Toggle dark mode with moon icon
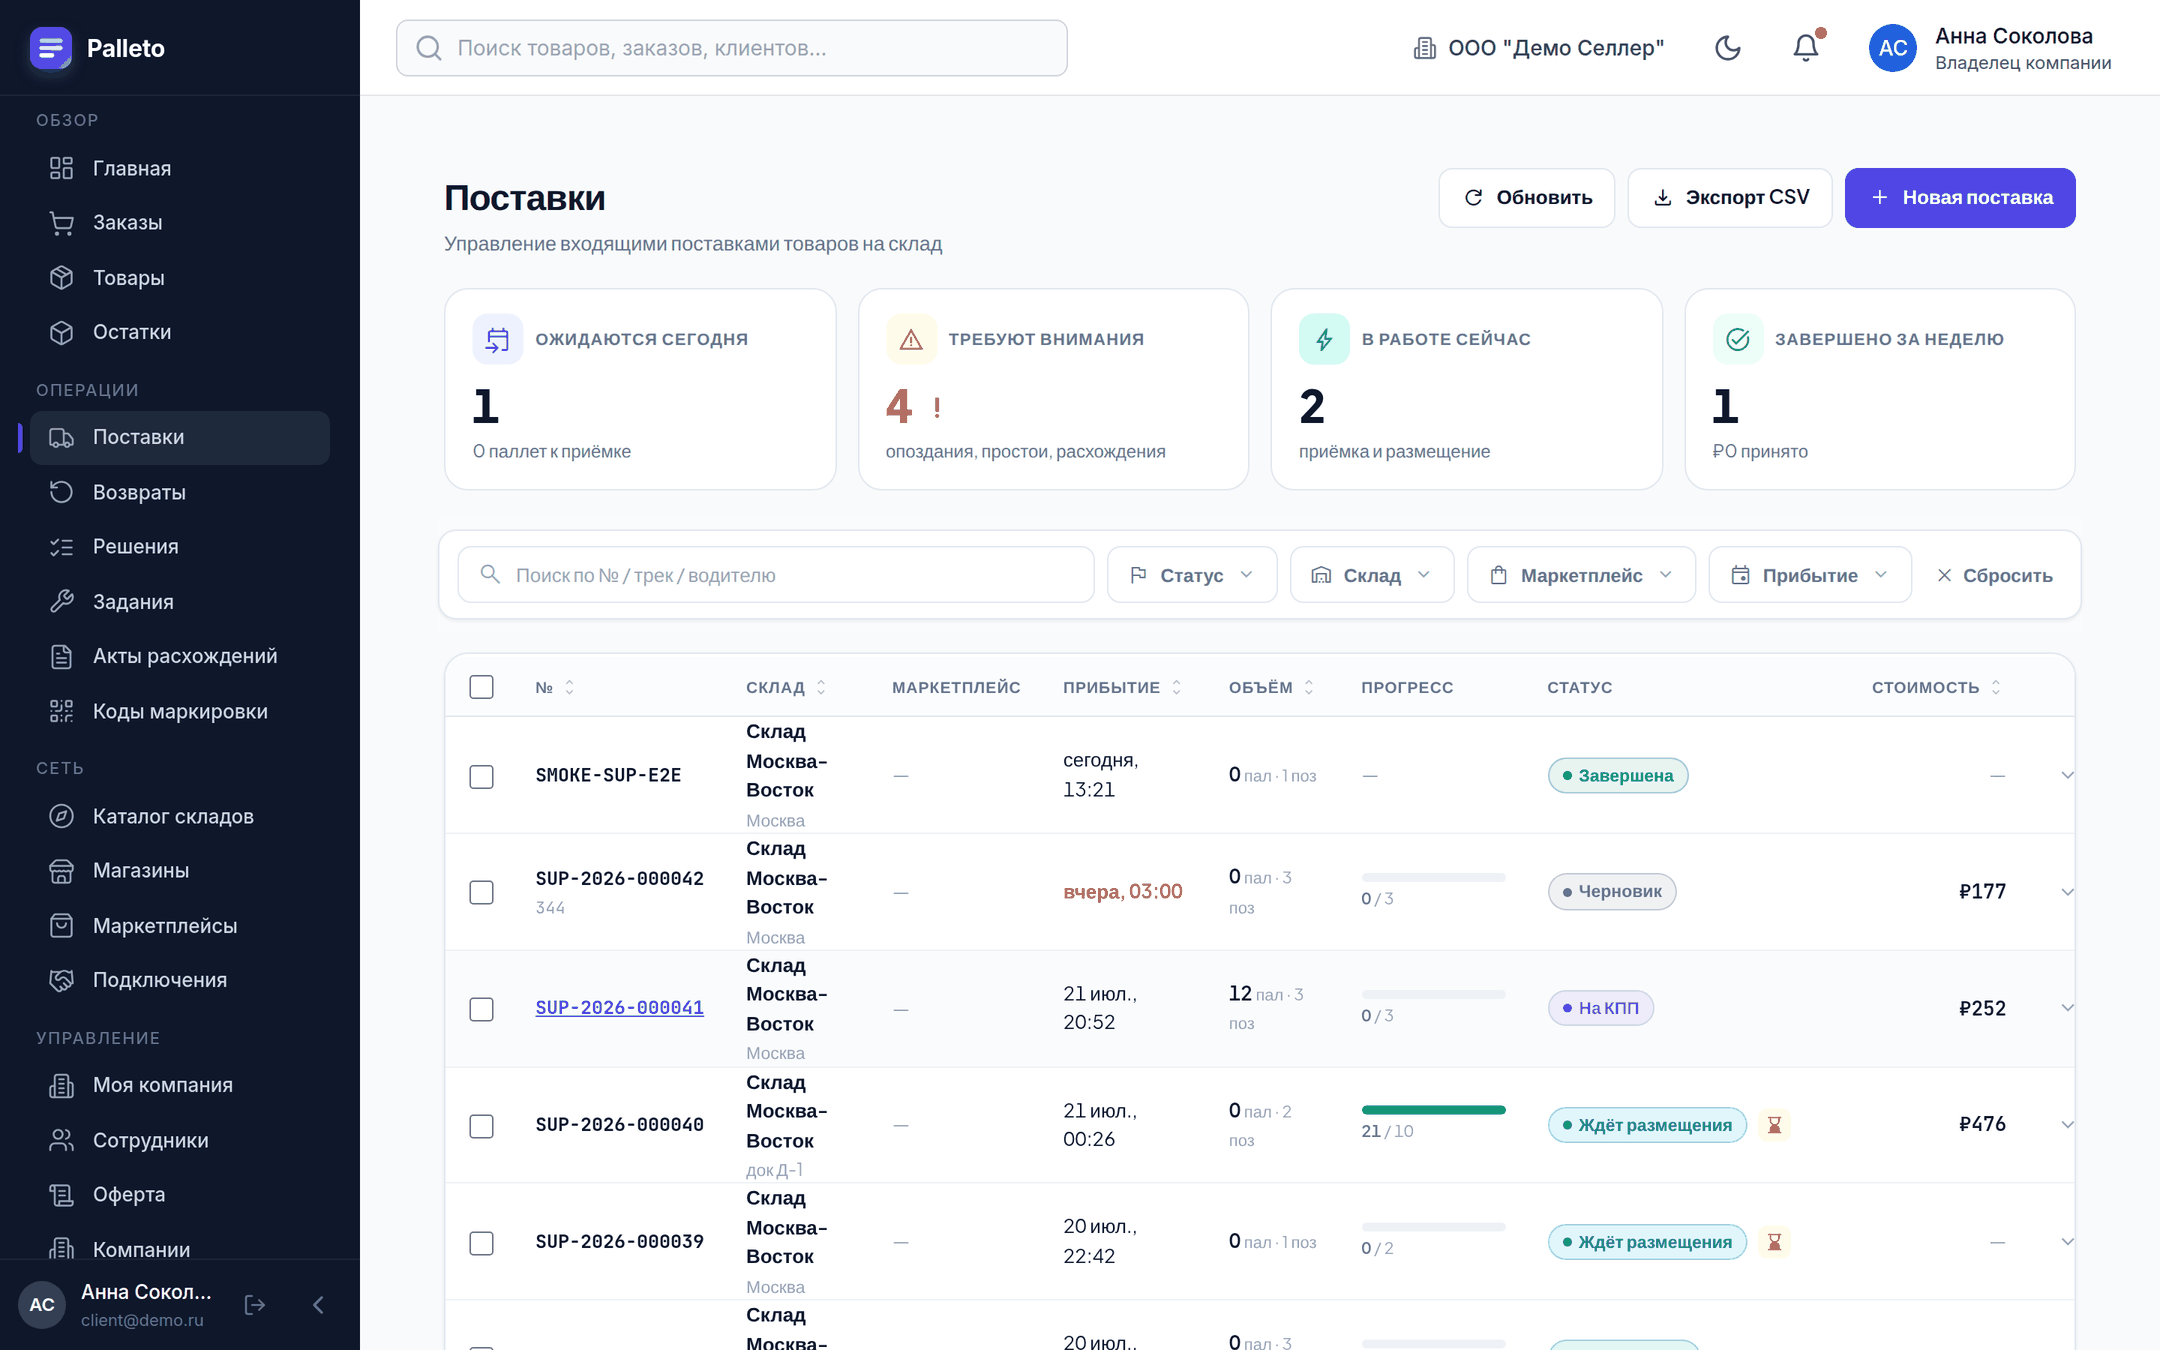Image resolution: width=2160 pixels, height=1350 pixels. [x=1727, y=48]
